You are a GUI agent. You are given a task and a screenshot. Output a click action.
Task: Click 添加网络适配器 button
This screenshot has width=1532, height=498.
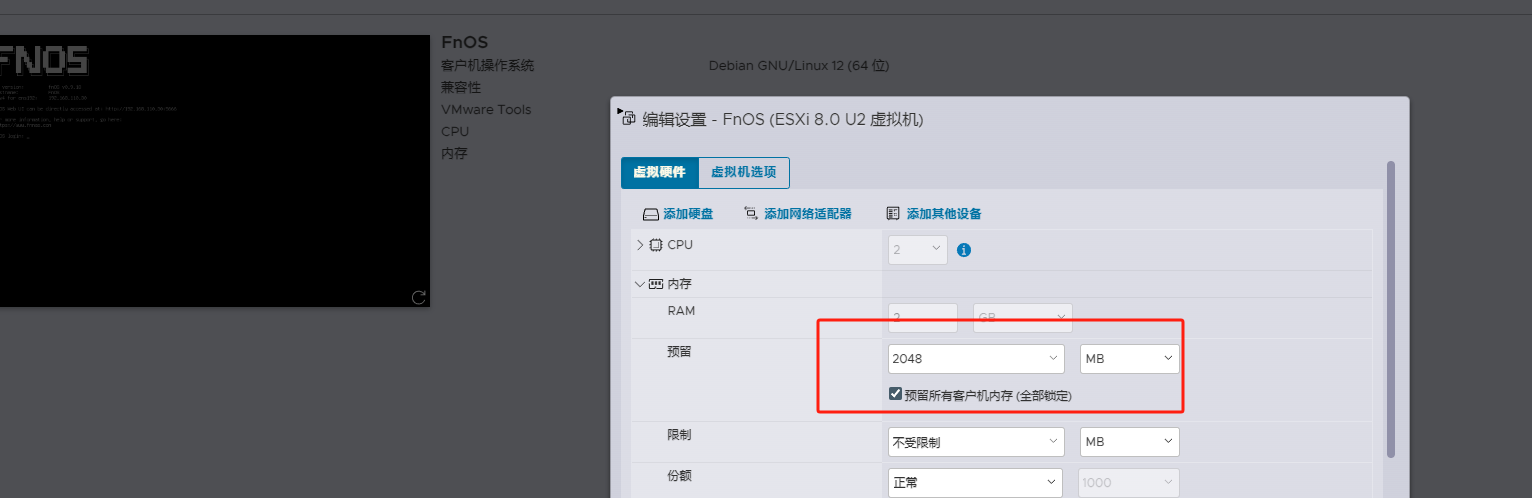[797, 214]
